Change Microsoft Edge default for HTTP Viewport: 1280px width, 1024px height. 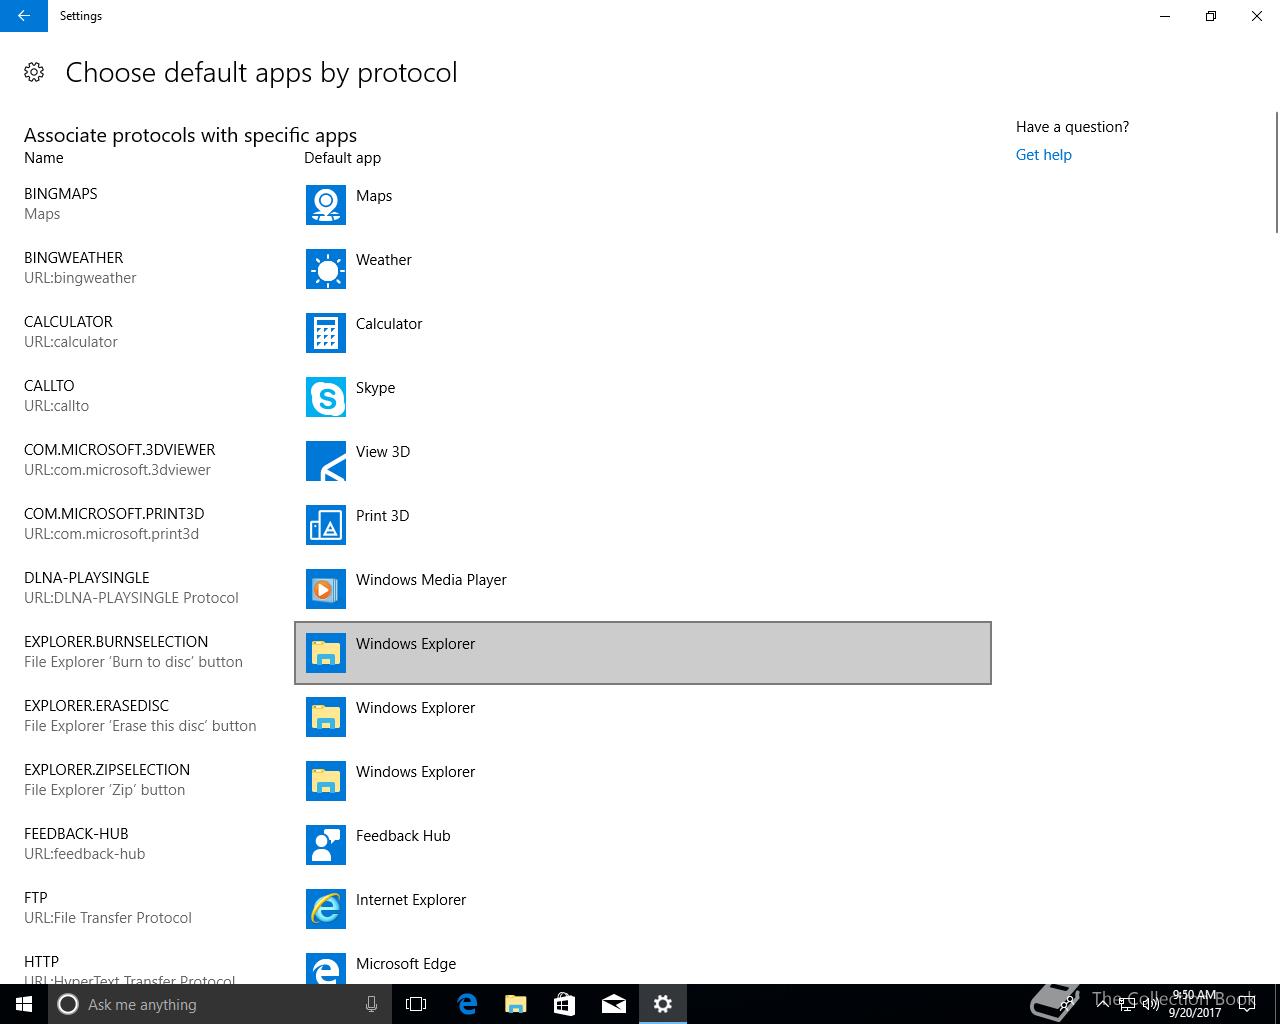click(x=643, y=964)
